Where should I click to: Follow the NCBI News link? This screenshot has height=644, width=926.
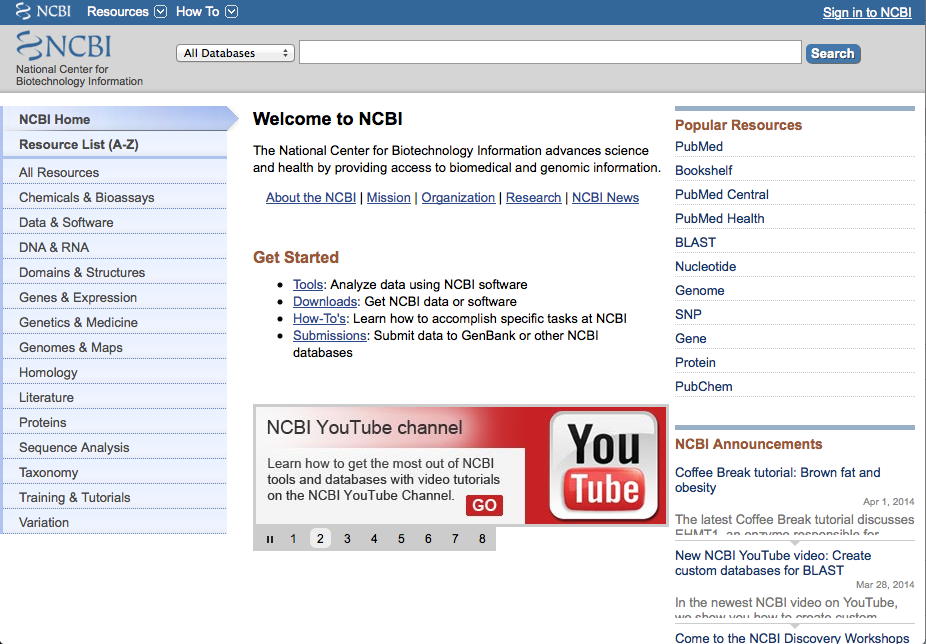(x=605, y=197)
